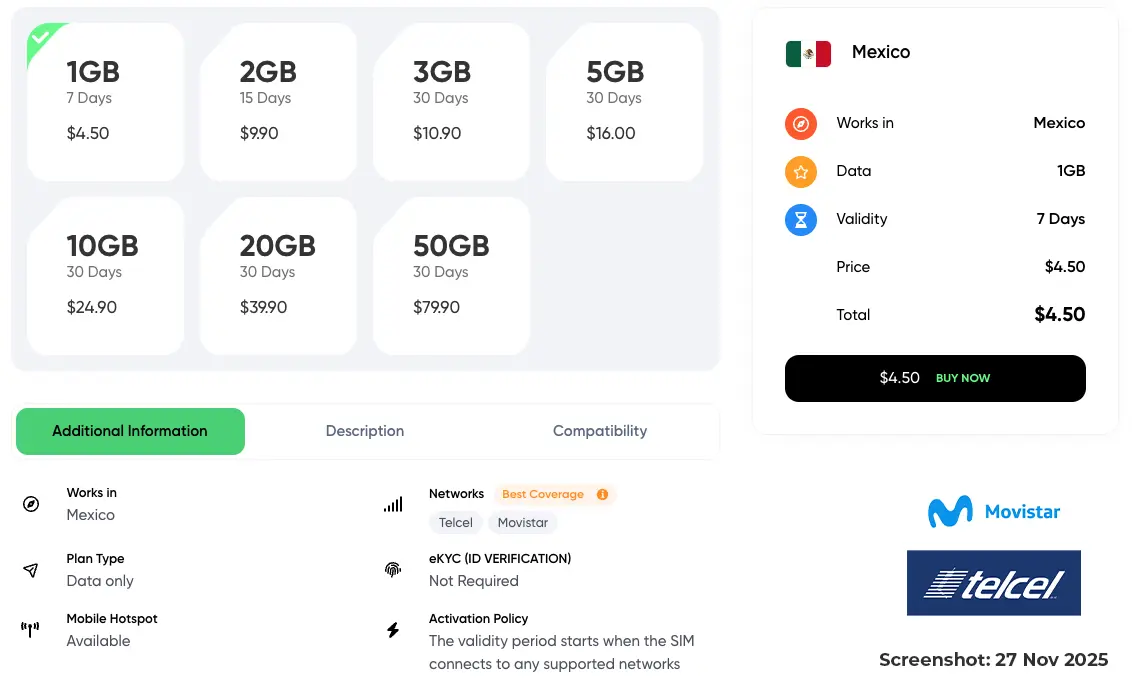This screenshot has height=689, width=1140.
Task: Click the Telcel network tag
Action: [x=456, y=523]
